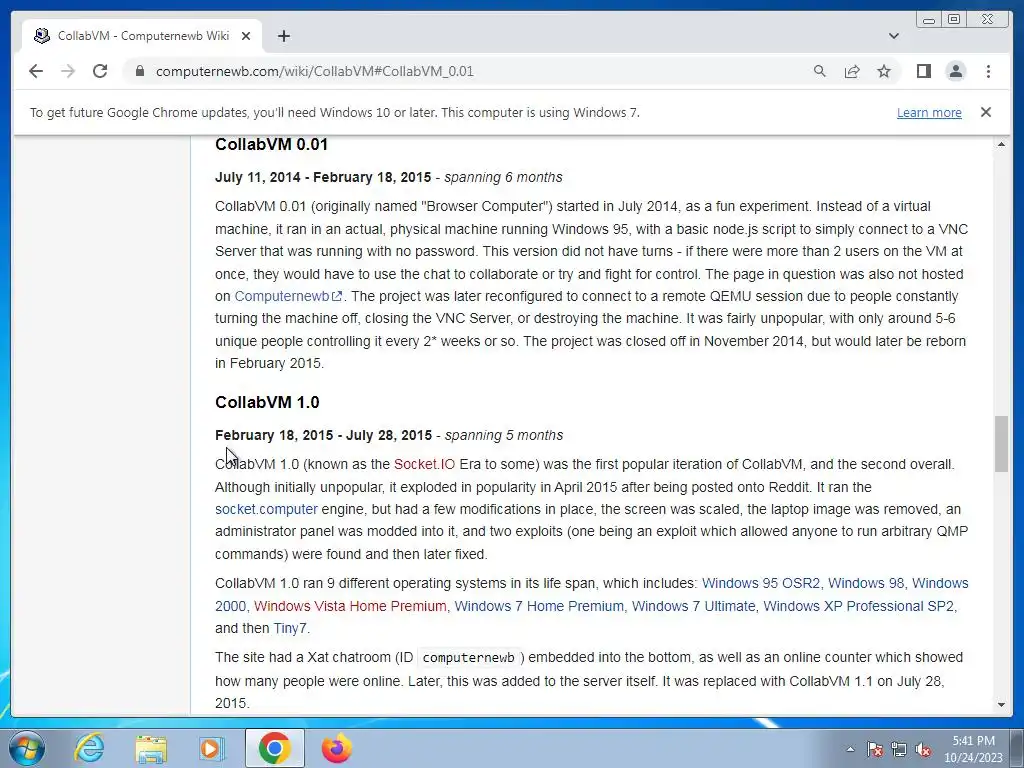
Task: Click the page scrollbar up arrow
Action: click(x=1001, y=144)
